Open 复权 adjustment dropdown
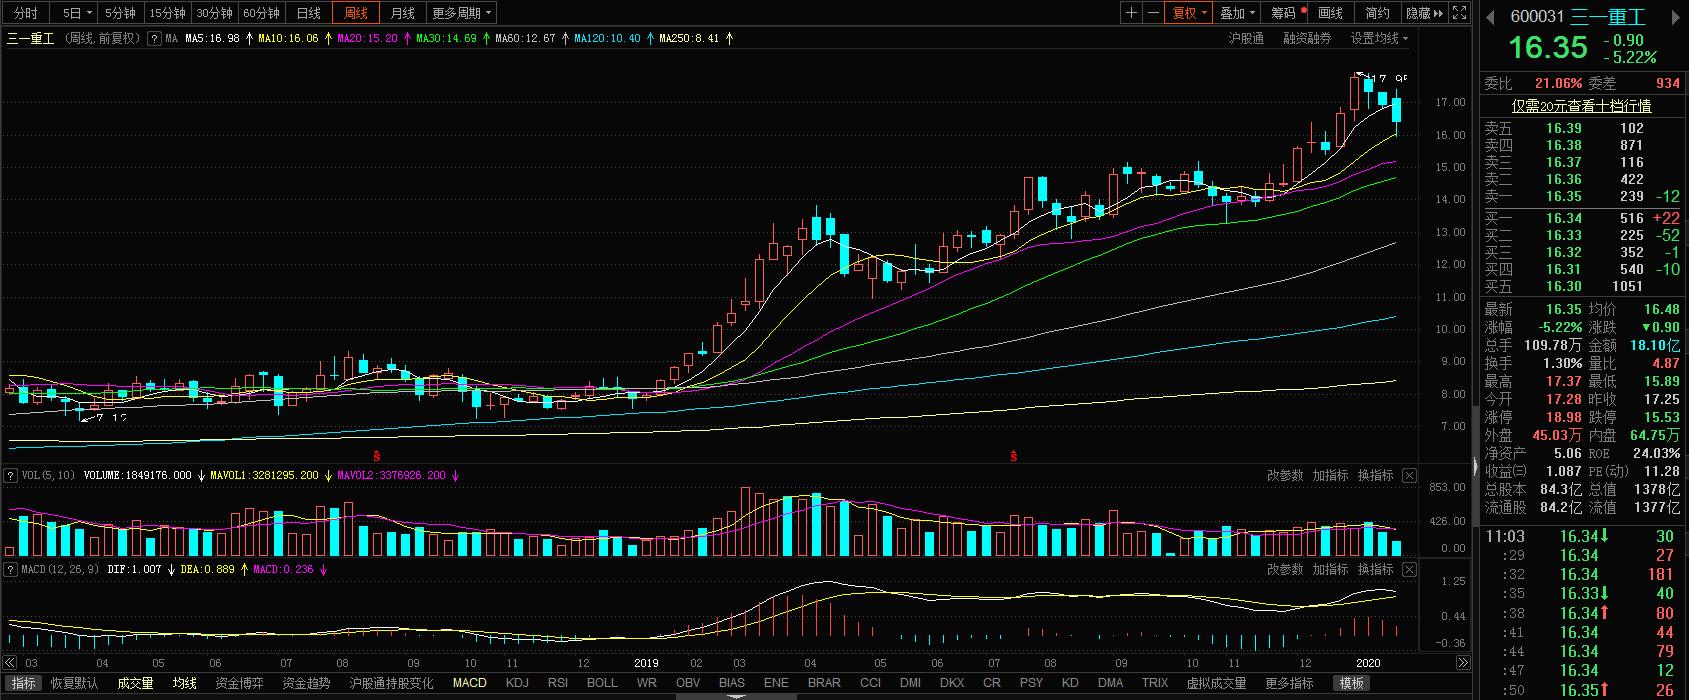Image resolution: width=1689 pixels, height=700 pixels. coord(1190,13)
